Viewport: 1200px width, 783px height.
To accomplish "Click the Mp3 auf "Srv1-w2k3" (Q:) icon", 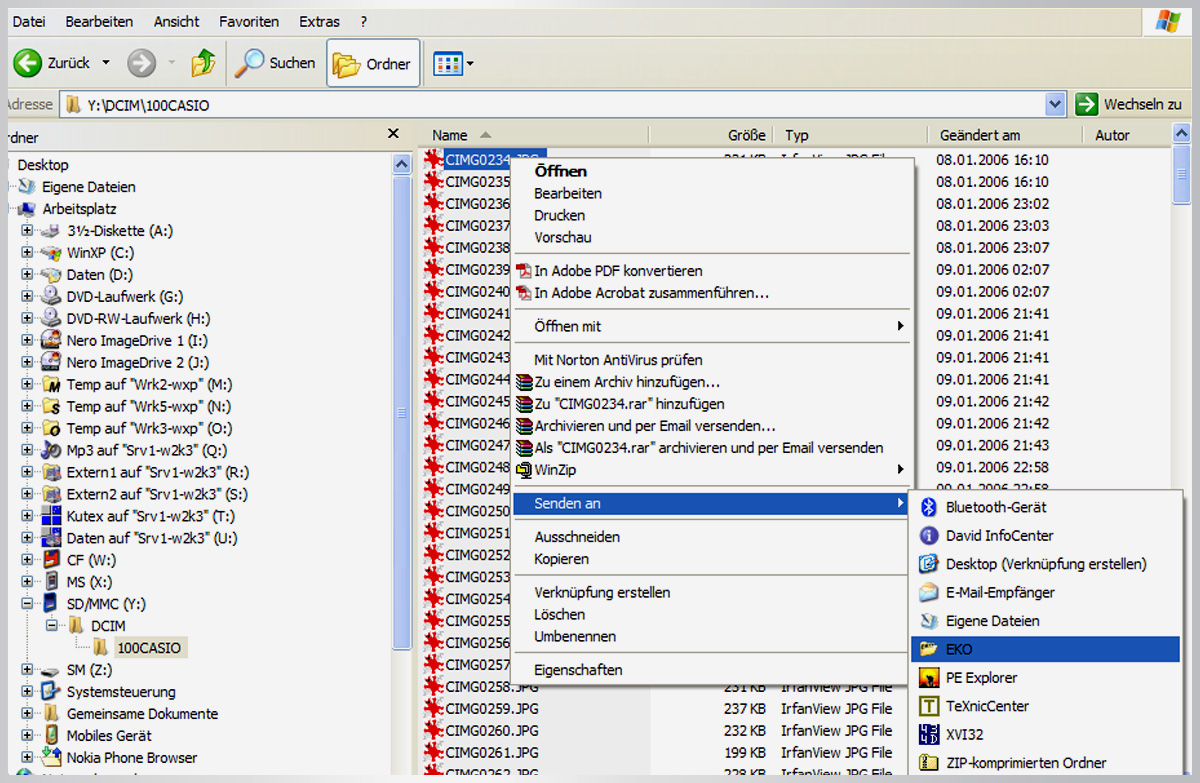I will point(51,451).
